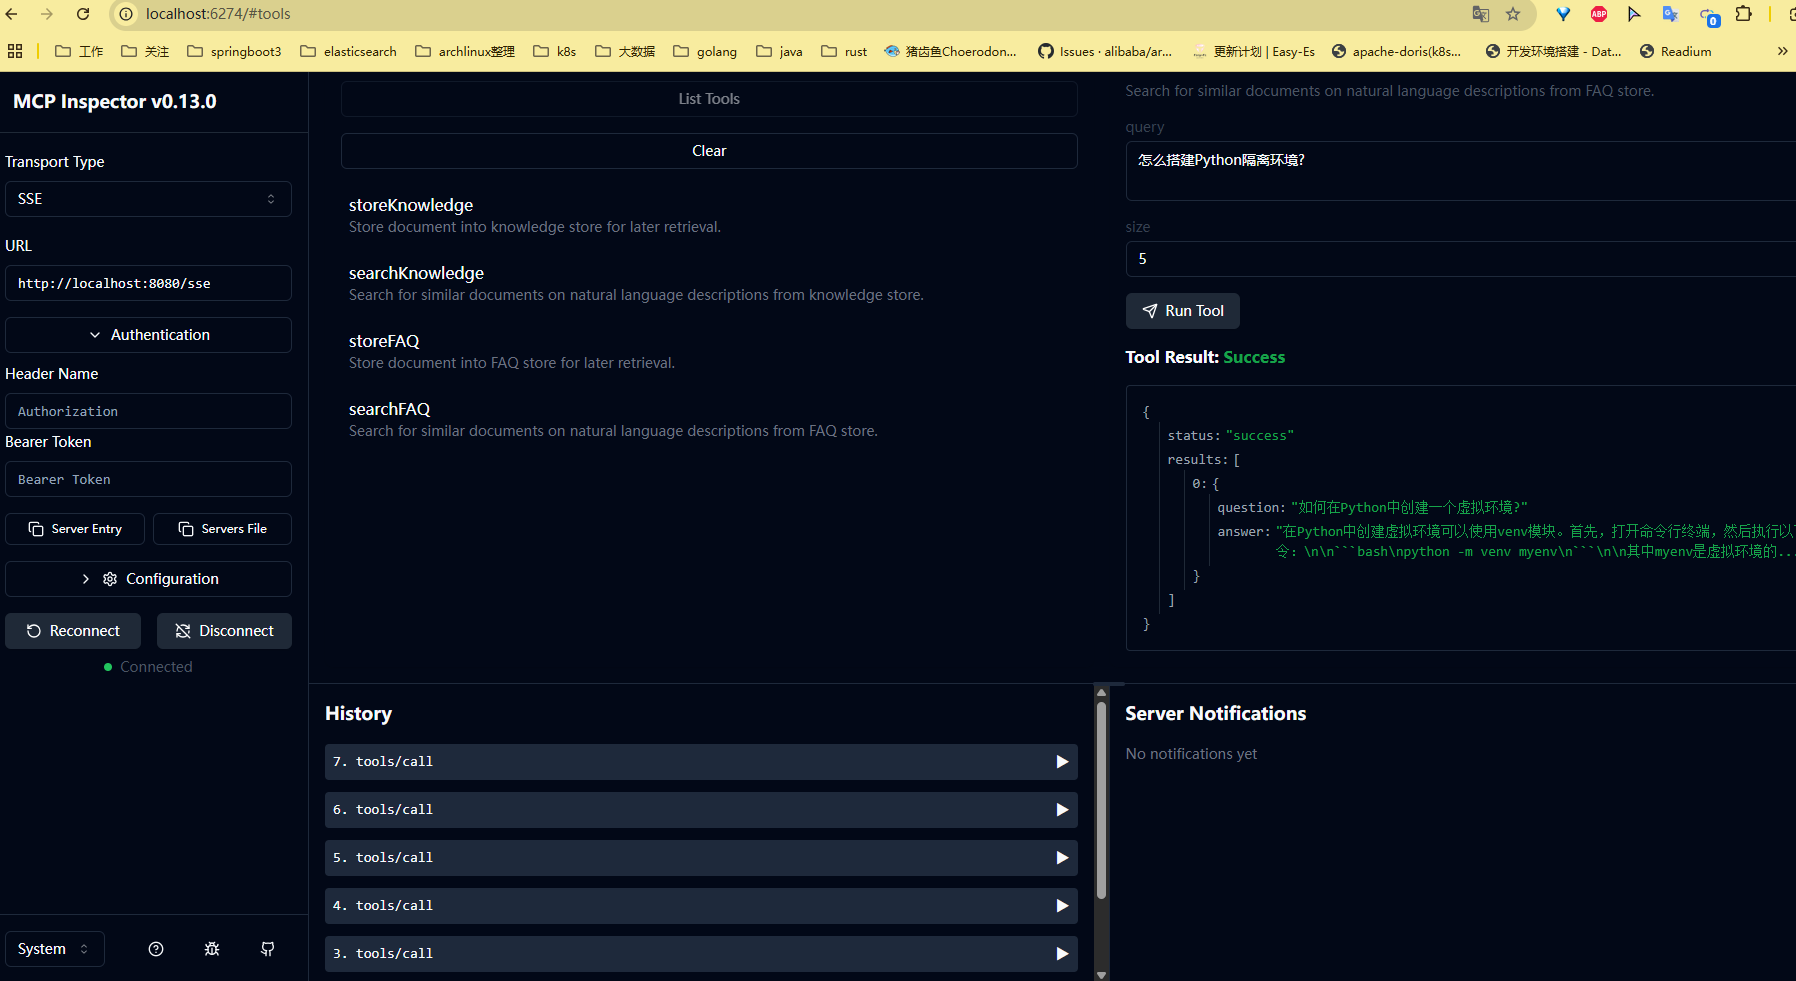Open the golang bookmark folder
The image size is (1796, 981).
pos(705,51)
